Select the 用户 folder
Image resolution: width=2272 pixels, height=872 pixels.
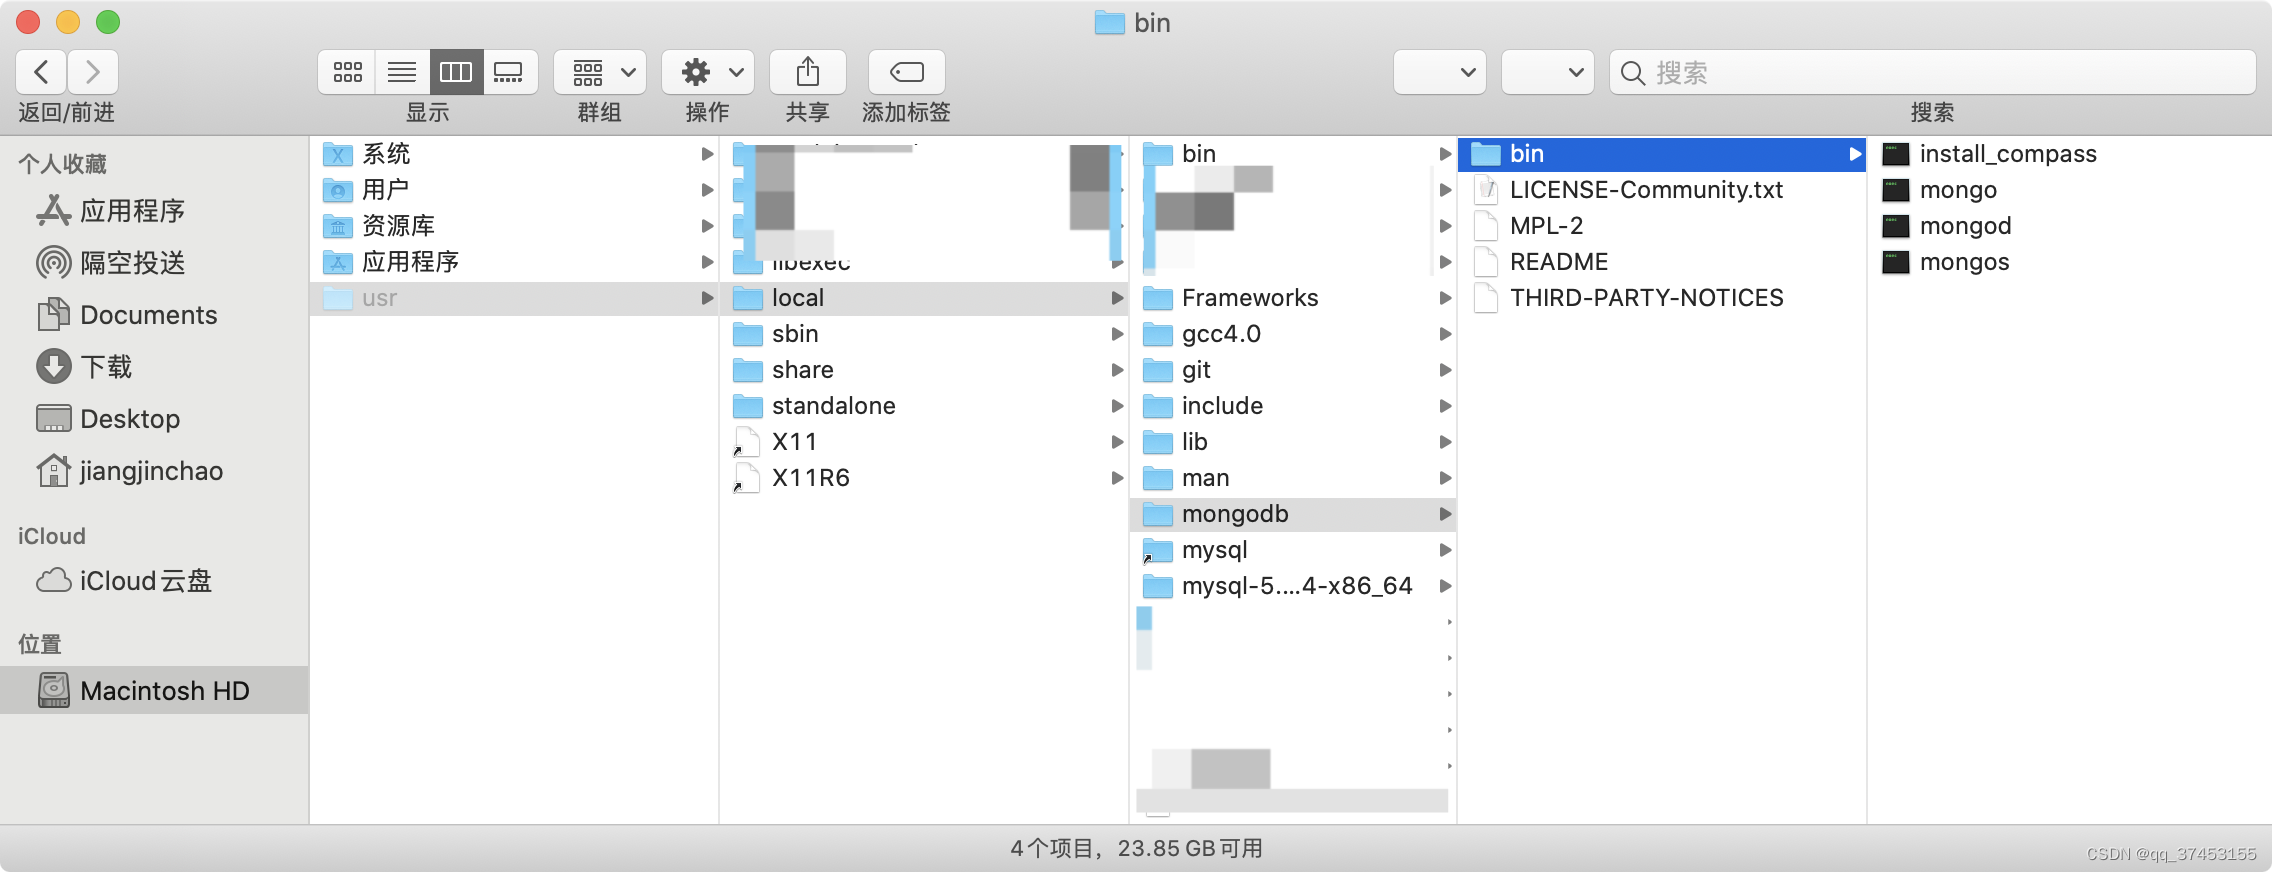(x=514, y=190)
